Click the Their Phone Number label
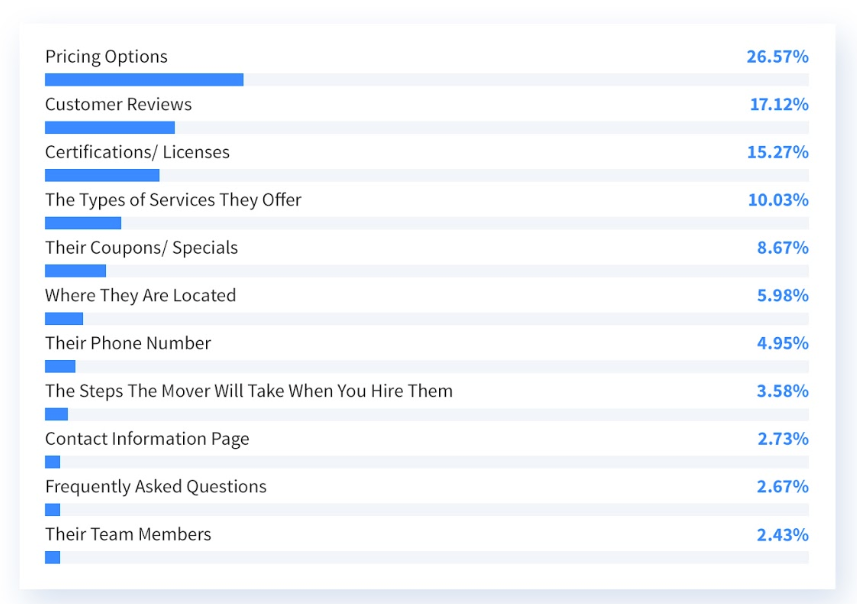Image resolution: width=857 pixels, height=604 pixels. point(128,343)
